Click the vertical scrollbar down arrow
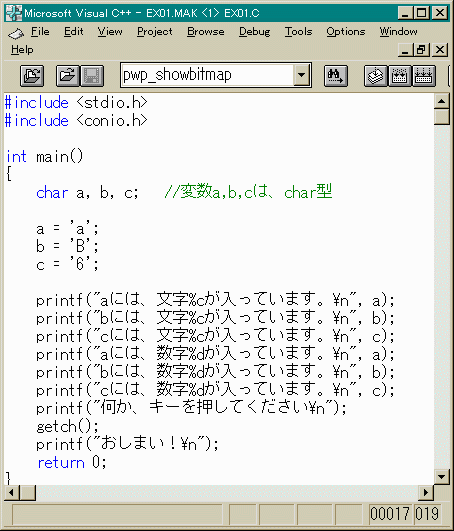The height and width of the screenshot is (531, 454). click(441, 477)
